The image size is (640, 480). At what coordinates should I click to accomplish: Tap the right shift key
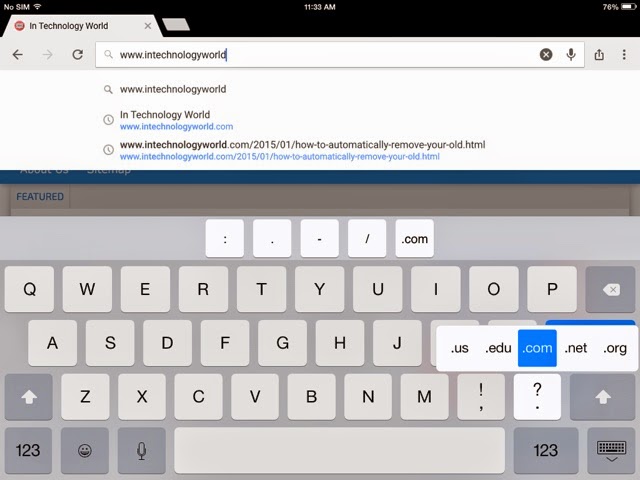pyautogui.click(x=602, y=397)
